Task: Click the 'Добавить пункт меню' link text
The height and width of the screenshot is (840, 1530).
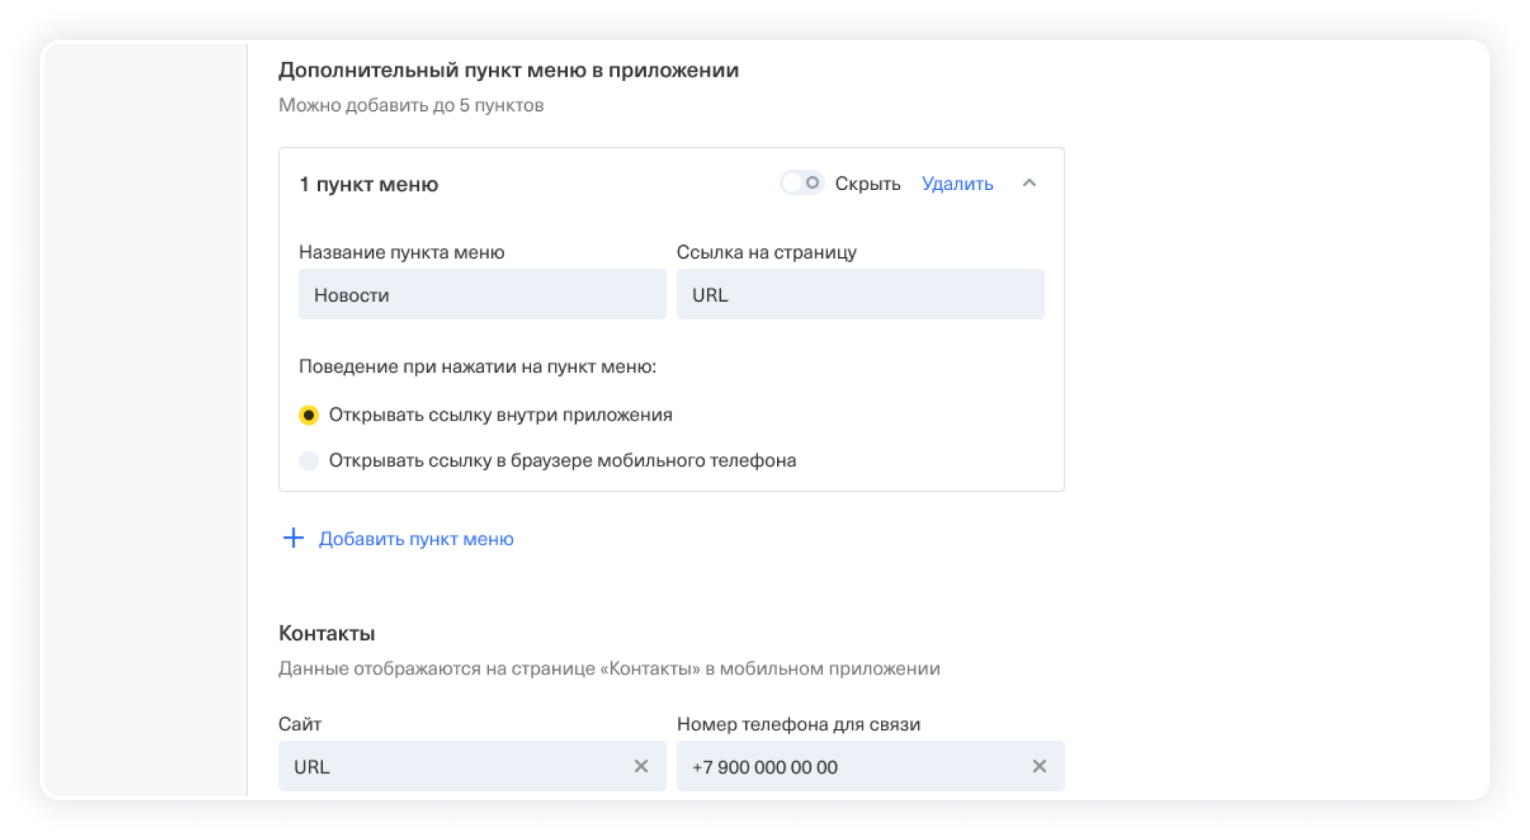Action: pos(416,539)
